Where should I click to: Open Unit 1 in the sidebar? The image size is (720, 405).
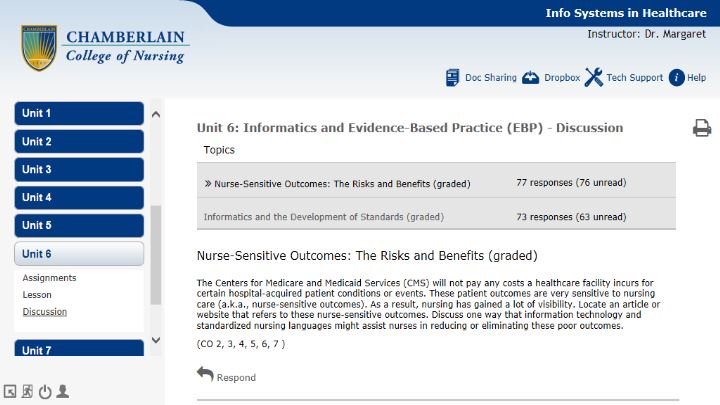[x=79, y=113]
